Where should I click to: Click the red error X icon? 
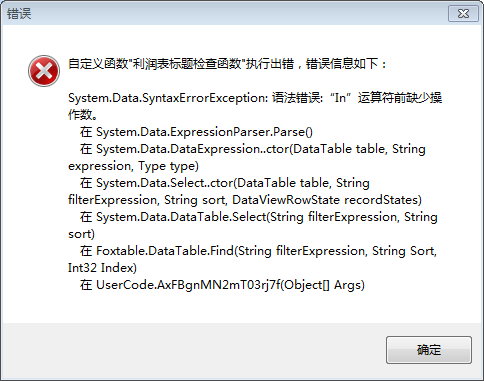coord(44,71)
